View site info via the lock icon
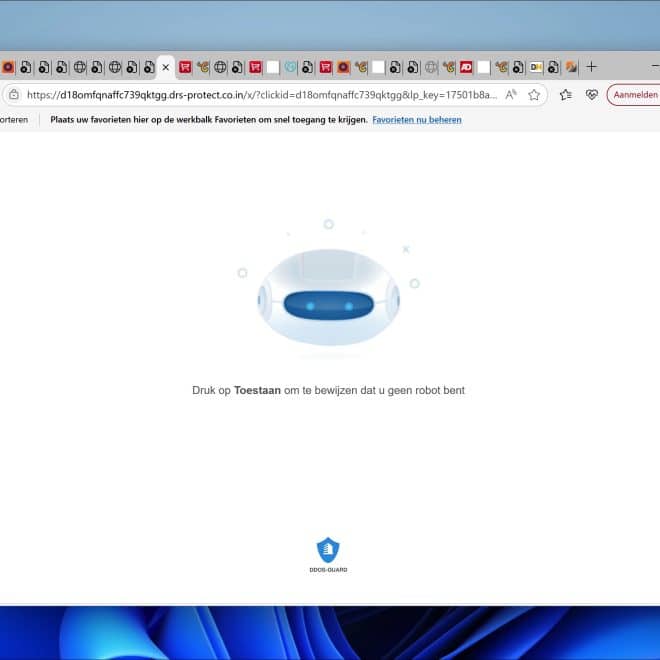This screenshot has width=660, height=660. [14, 95]
